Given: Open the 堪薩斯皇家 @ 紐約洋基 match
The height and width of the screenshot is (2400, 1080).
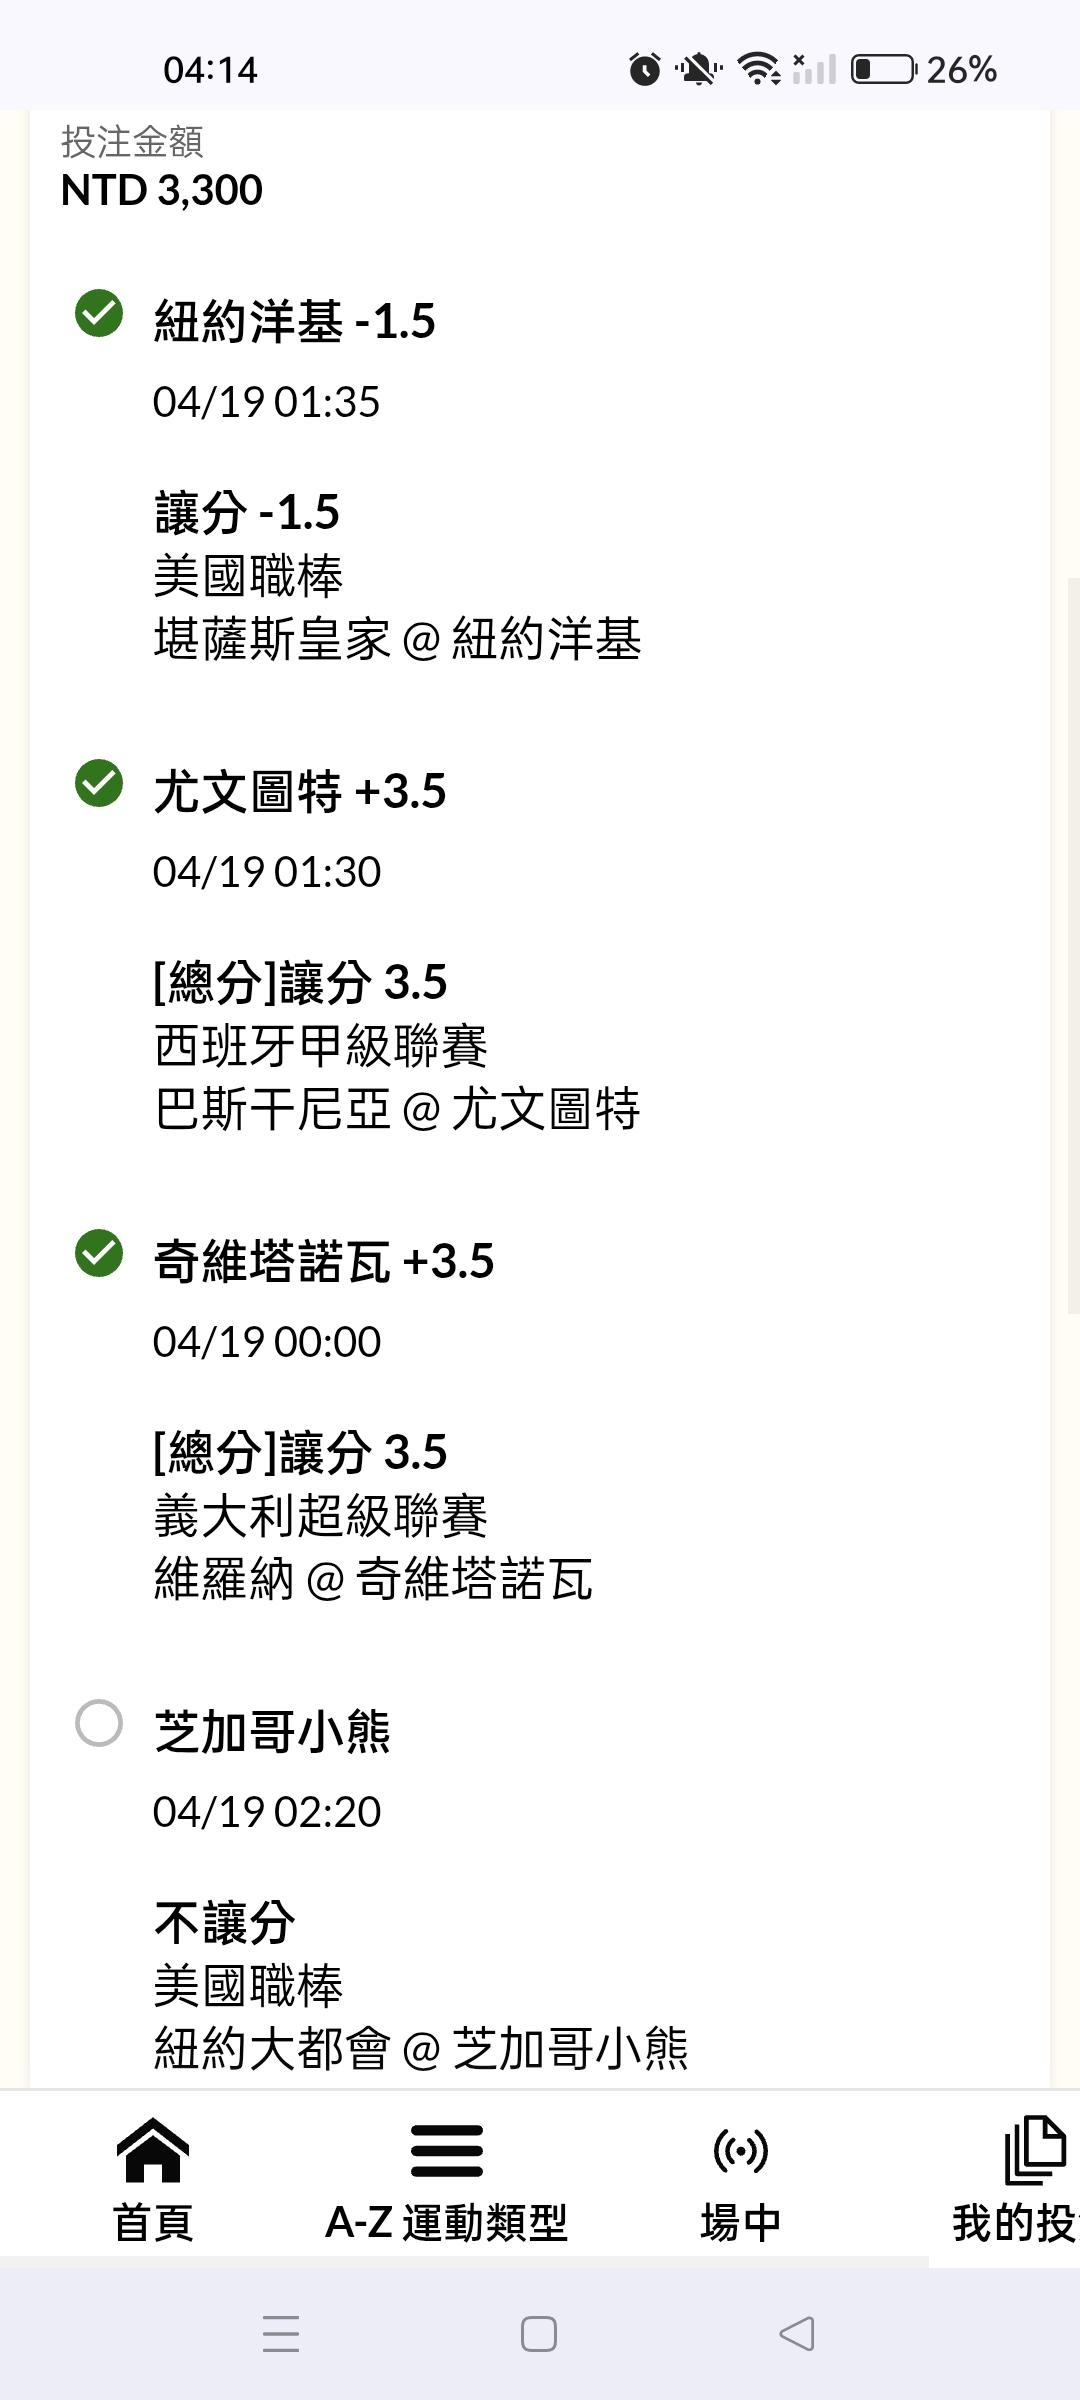Looking at the screenshot, I should coord(397,639).
